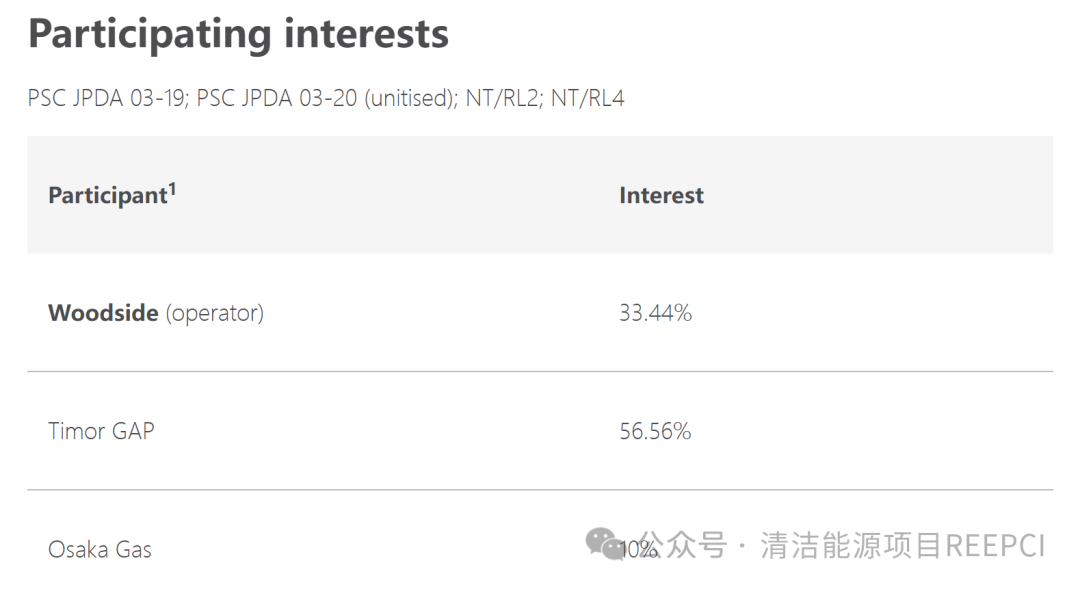Click the Interest column header
Image resolution: width=1080 pixels, height=589 pixels.
tap(661, 196)
